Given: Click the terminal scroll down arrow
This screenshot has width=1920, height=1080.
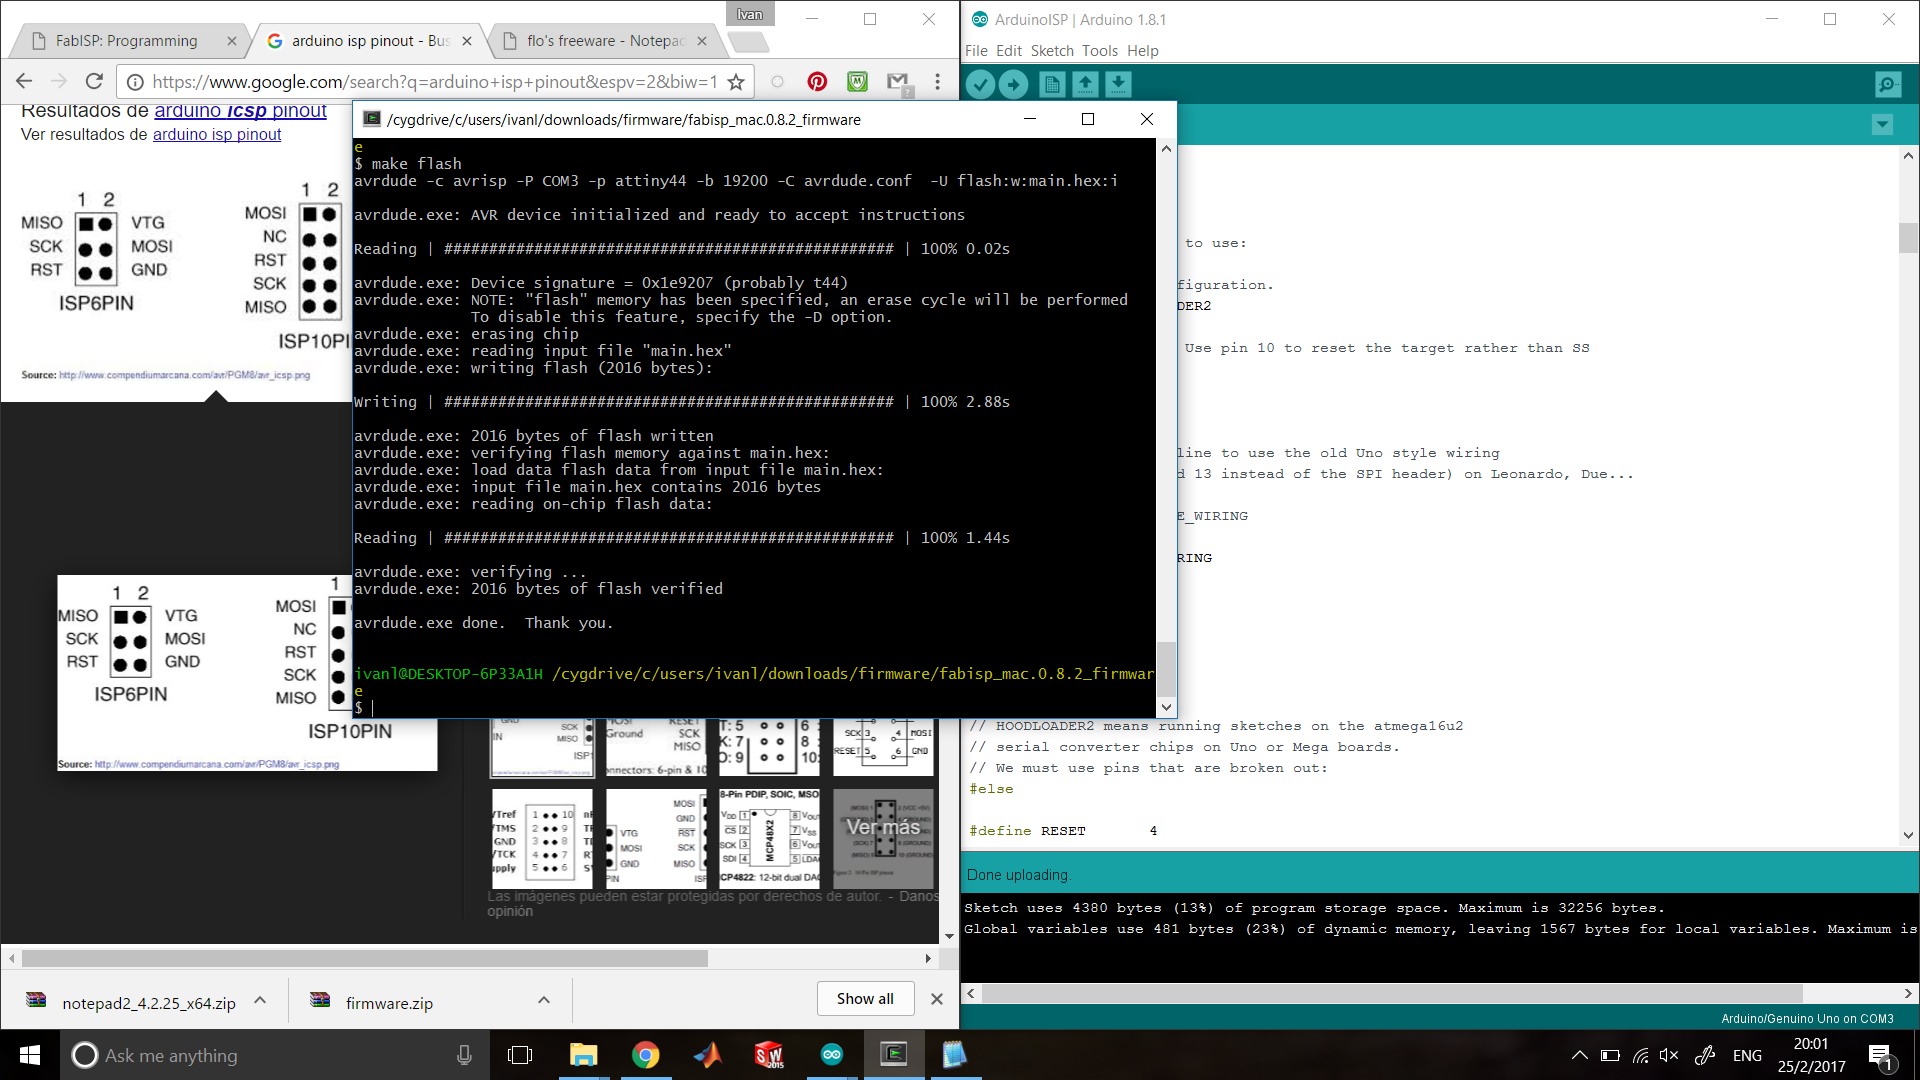Looking at the screenshot, I should (x=1166, y=707).
